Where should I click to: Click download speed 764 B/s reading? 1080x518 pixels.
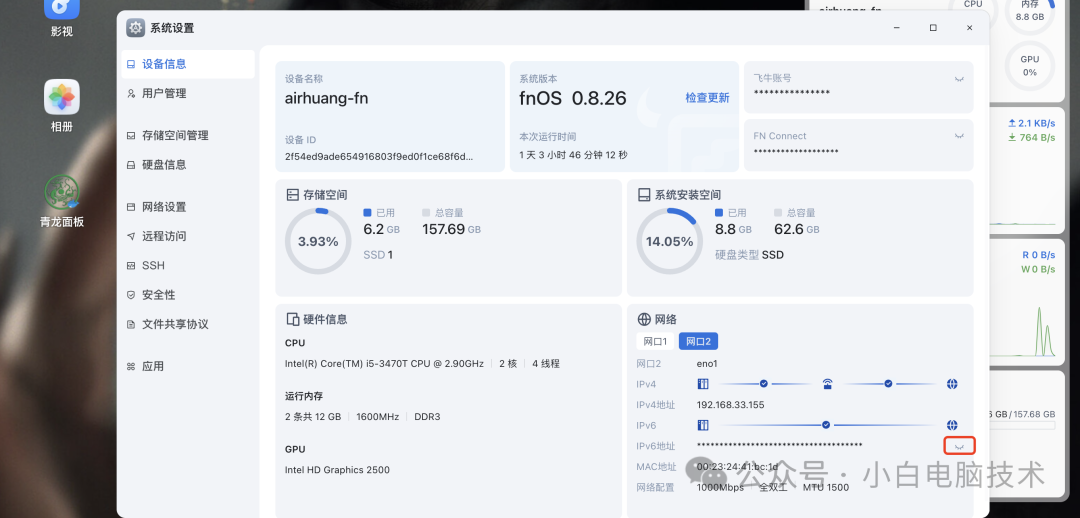tap(1031, 138)
